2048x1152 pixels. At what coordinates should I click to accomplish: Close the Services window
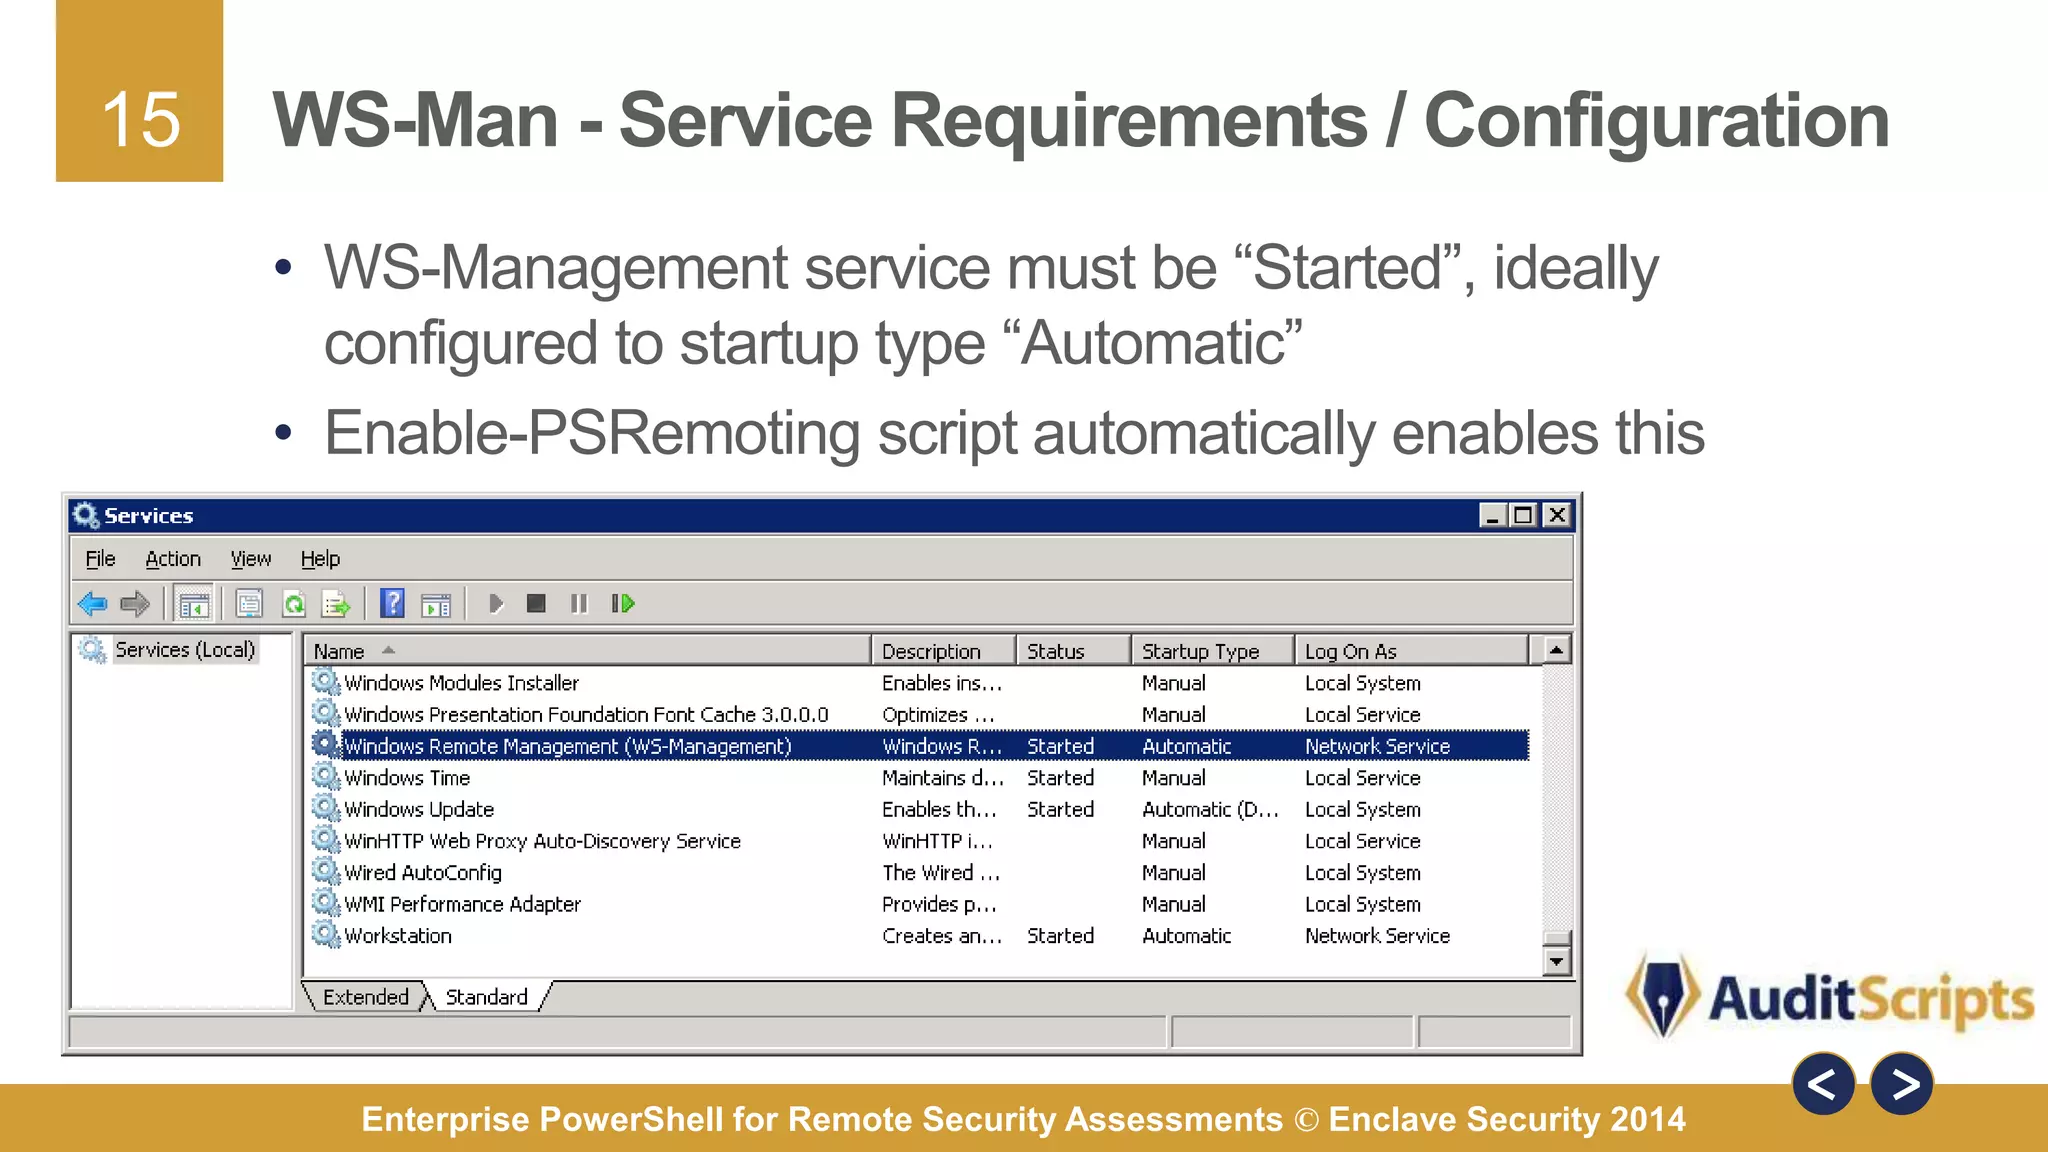click(x=1557, y=515)
